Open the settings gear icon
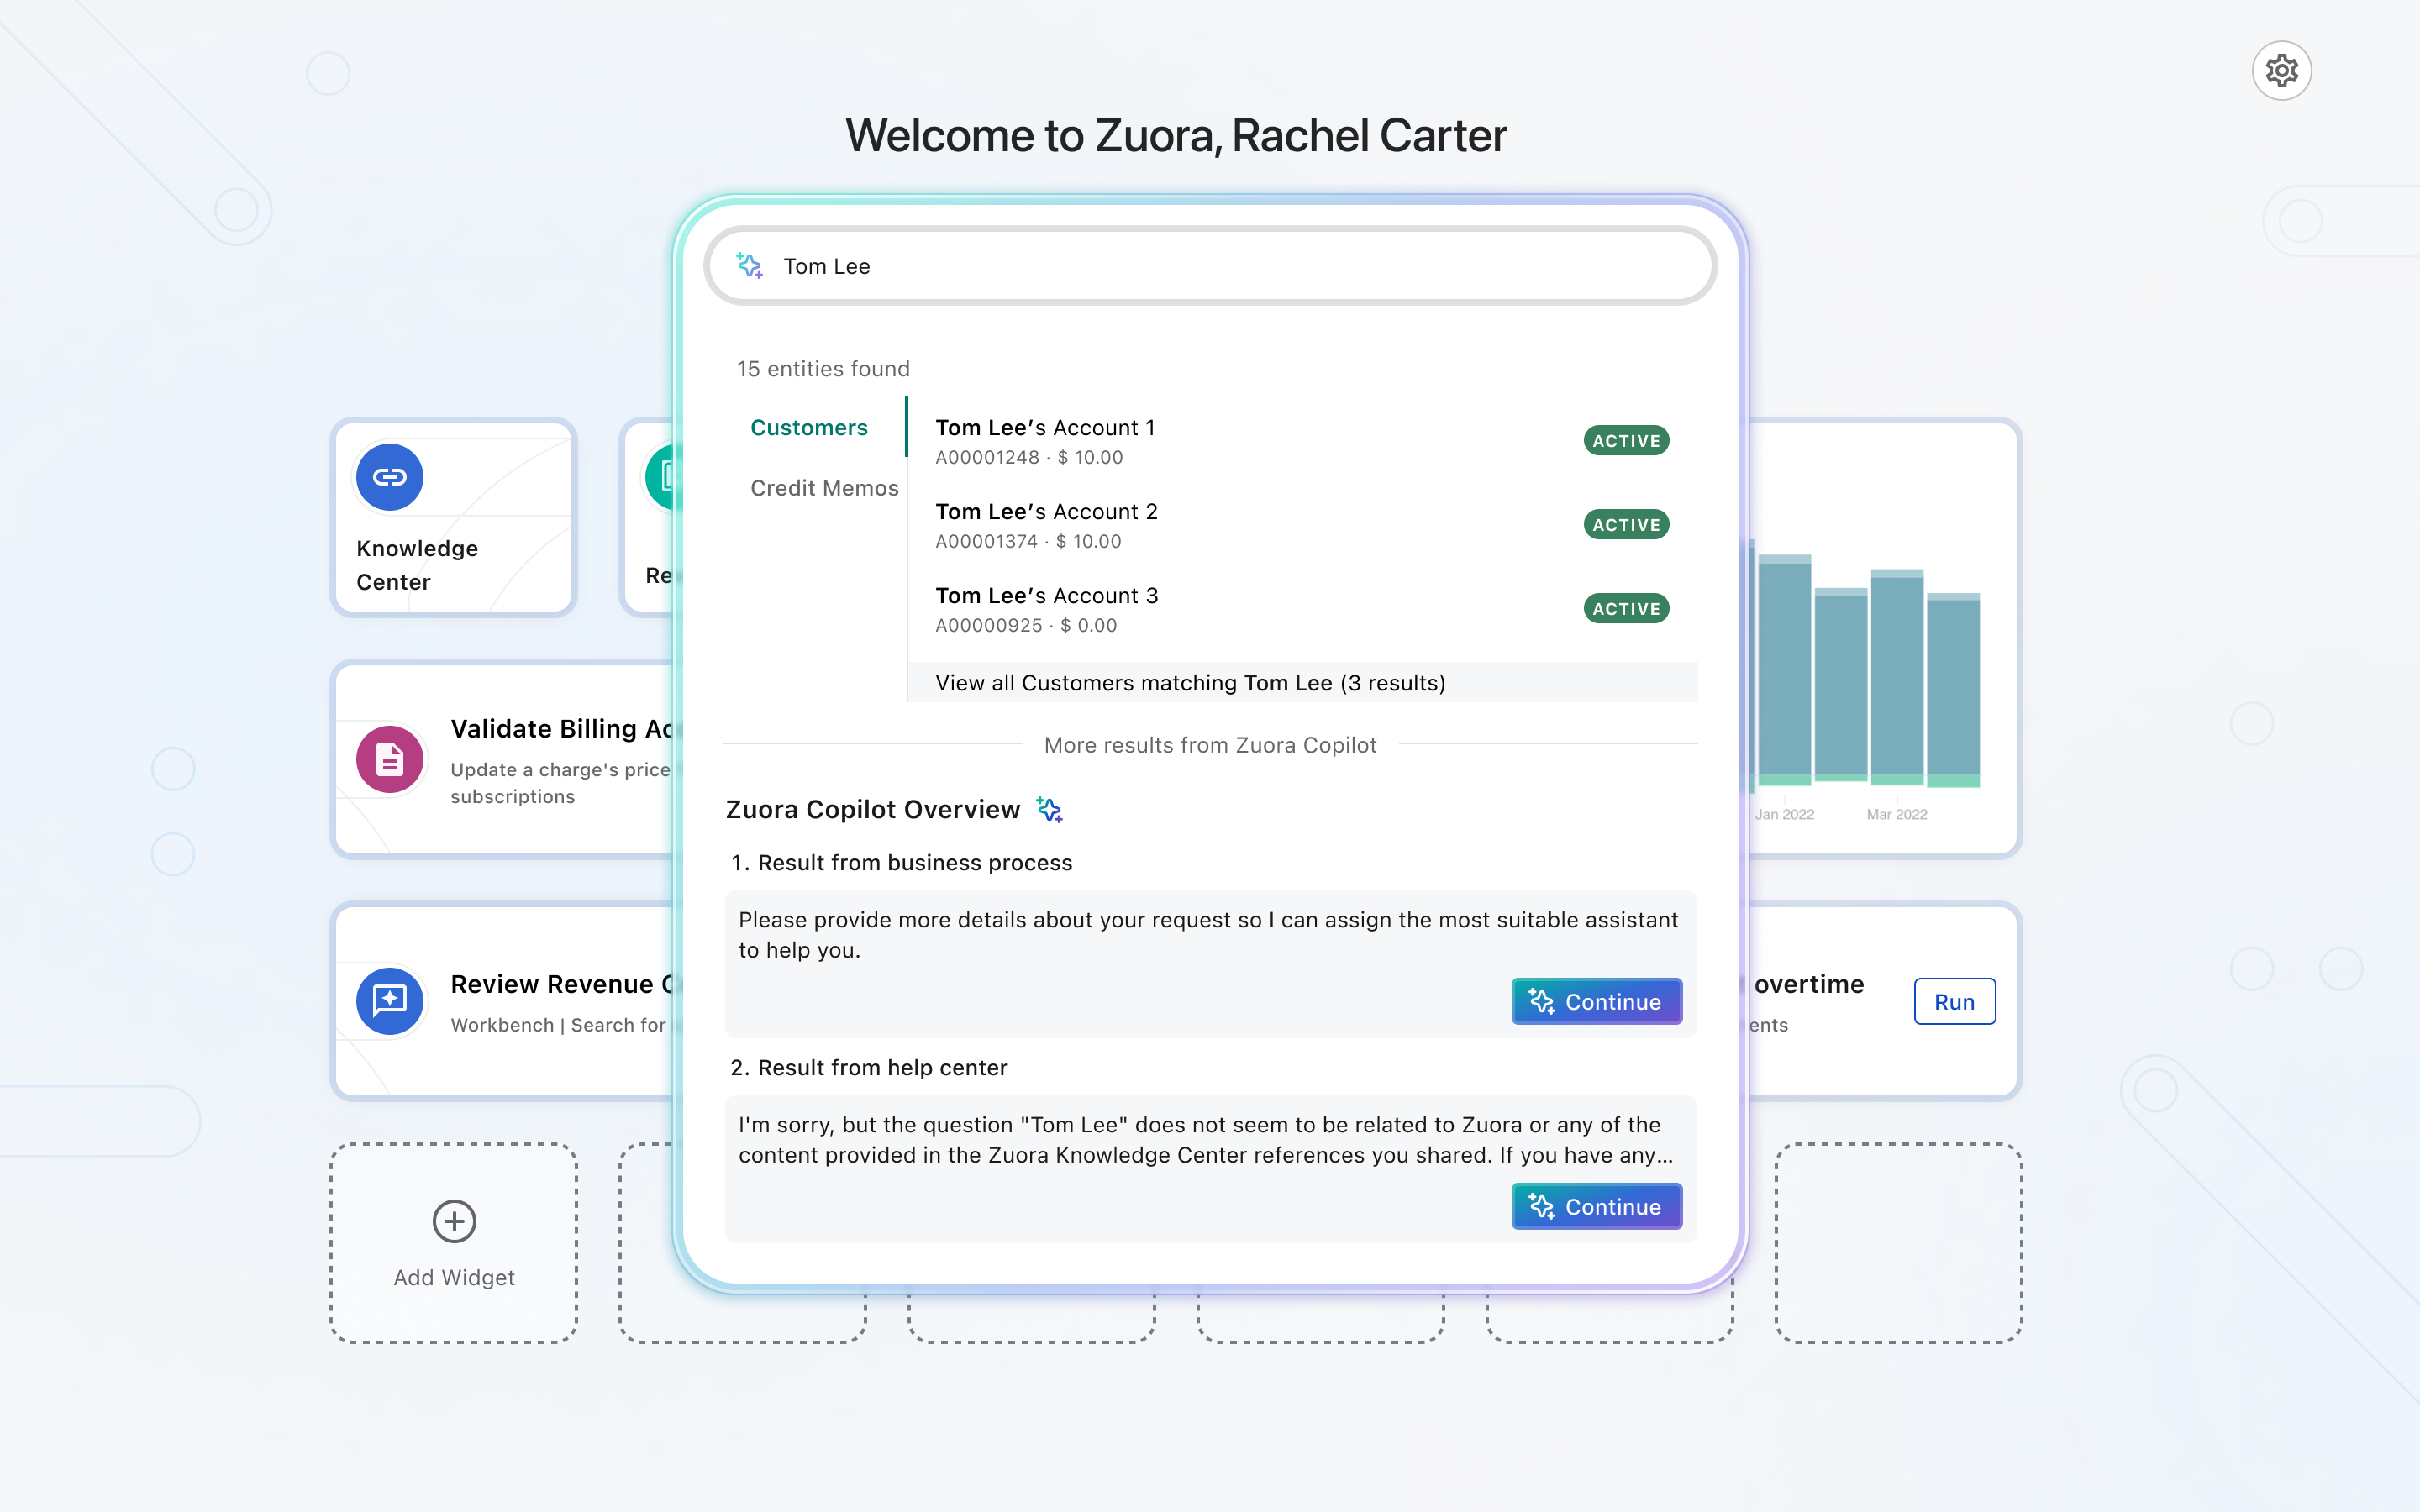2420x1512 pixels. [2281, 71]
